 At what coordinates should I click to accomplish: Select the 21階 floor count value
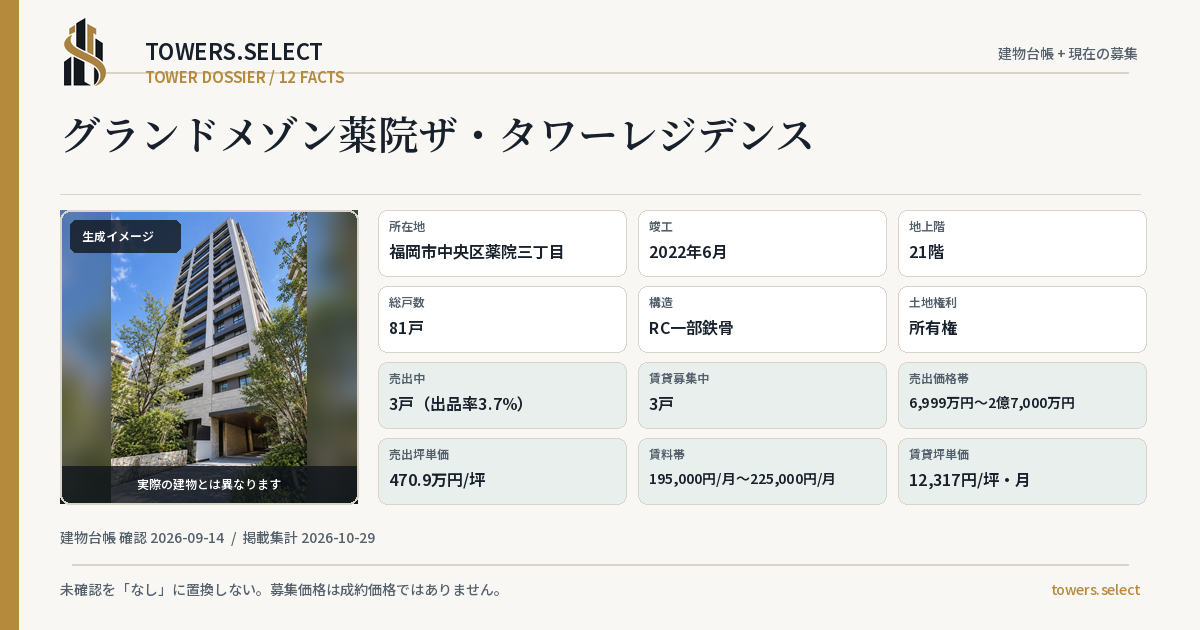point(927,252)
